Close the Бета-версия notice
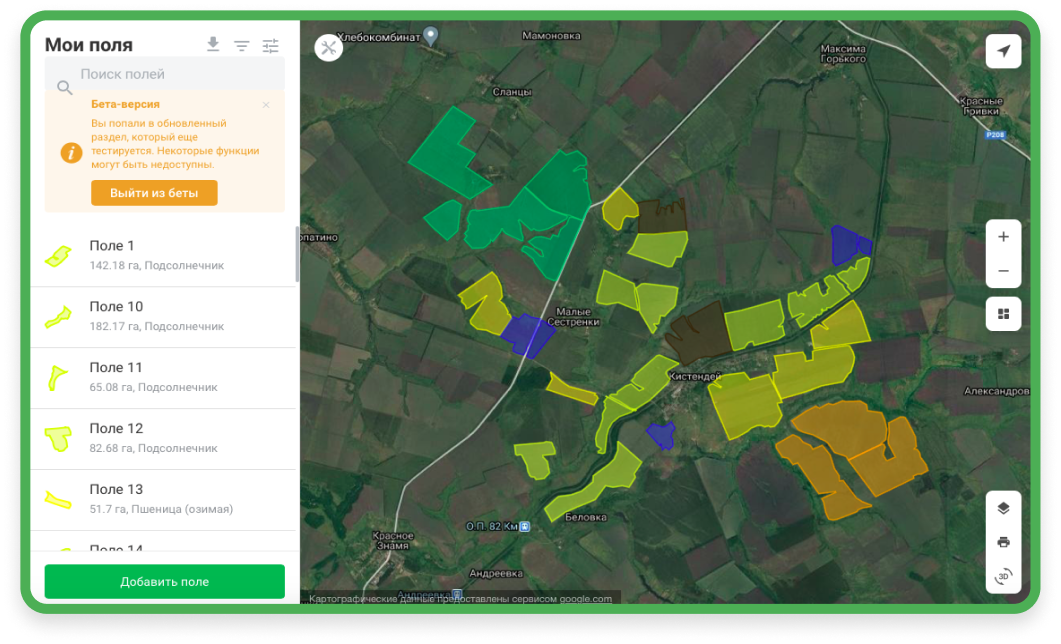The image size is (1061, 644). point(266,105)
